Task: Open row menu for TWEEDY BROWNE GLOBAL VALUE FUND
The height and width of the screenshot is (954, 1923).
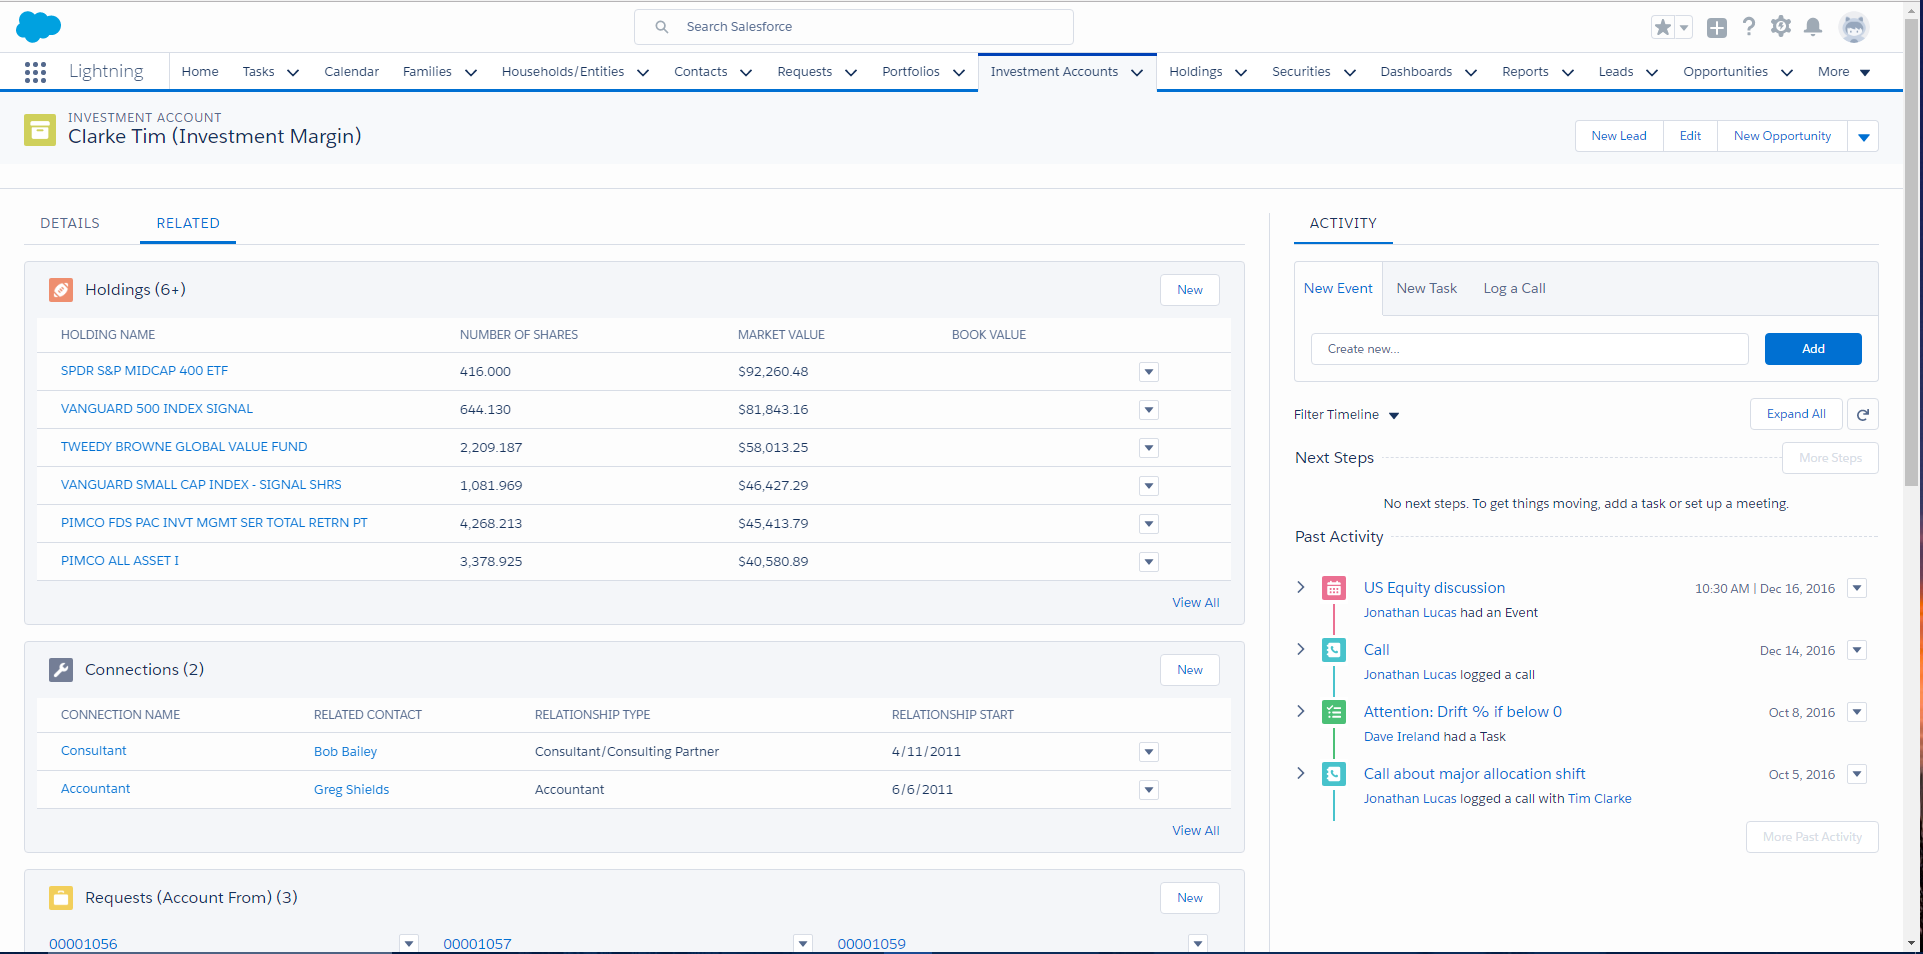Action: pyautogui.click(x=1149, y=448)
